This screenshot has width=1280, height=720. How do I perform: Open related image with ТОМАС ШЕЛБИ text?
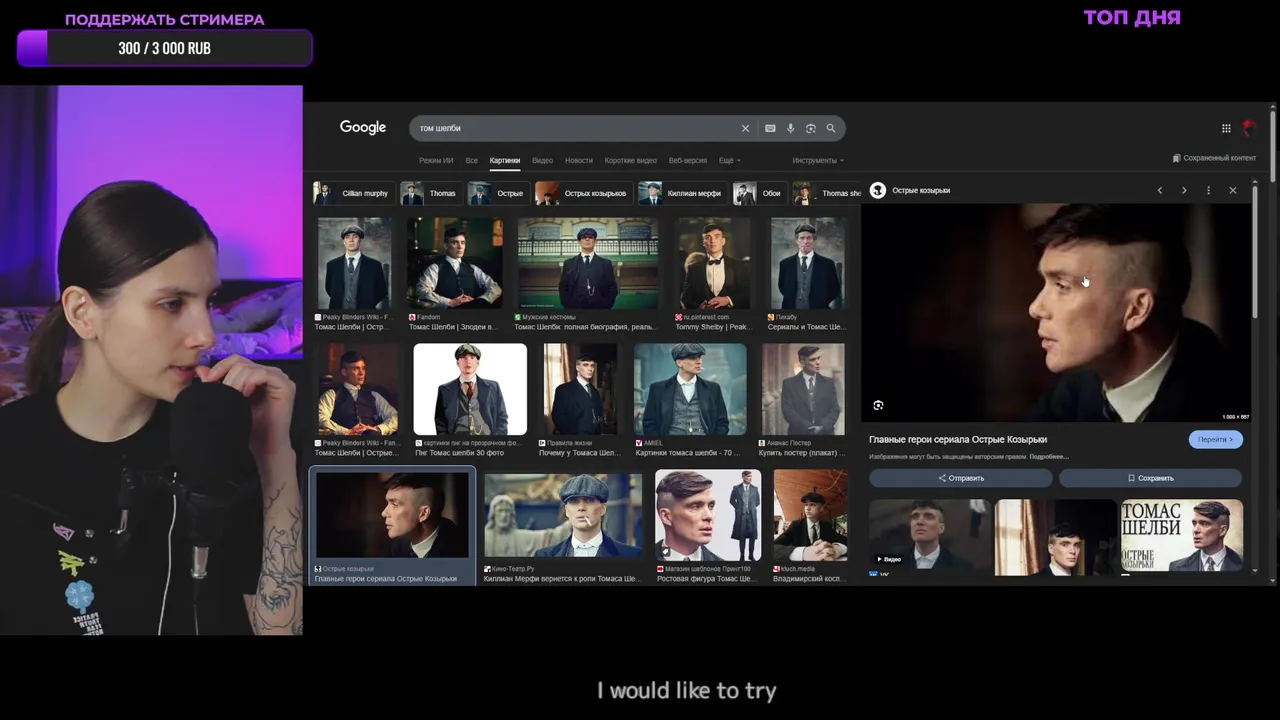[x=1182, y=536]
